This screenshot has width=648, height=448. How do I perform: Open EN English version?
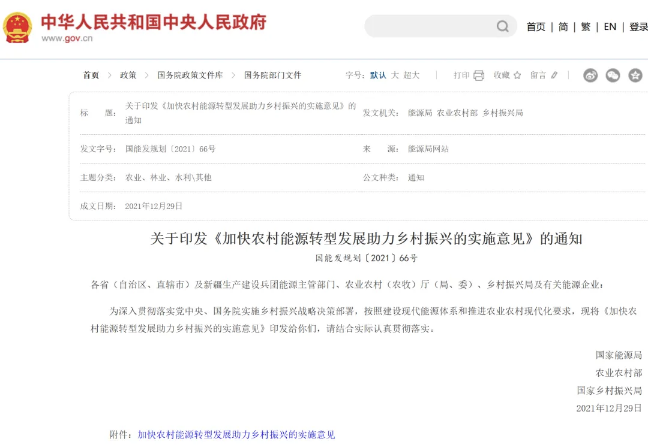609,27
